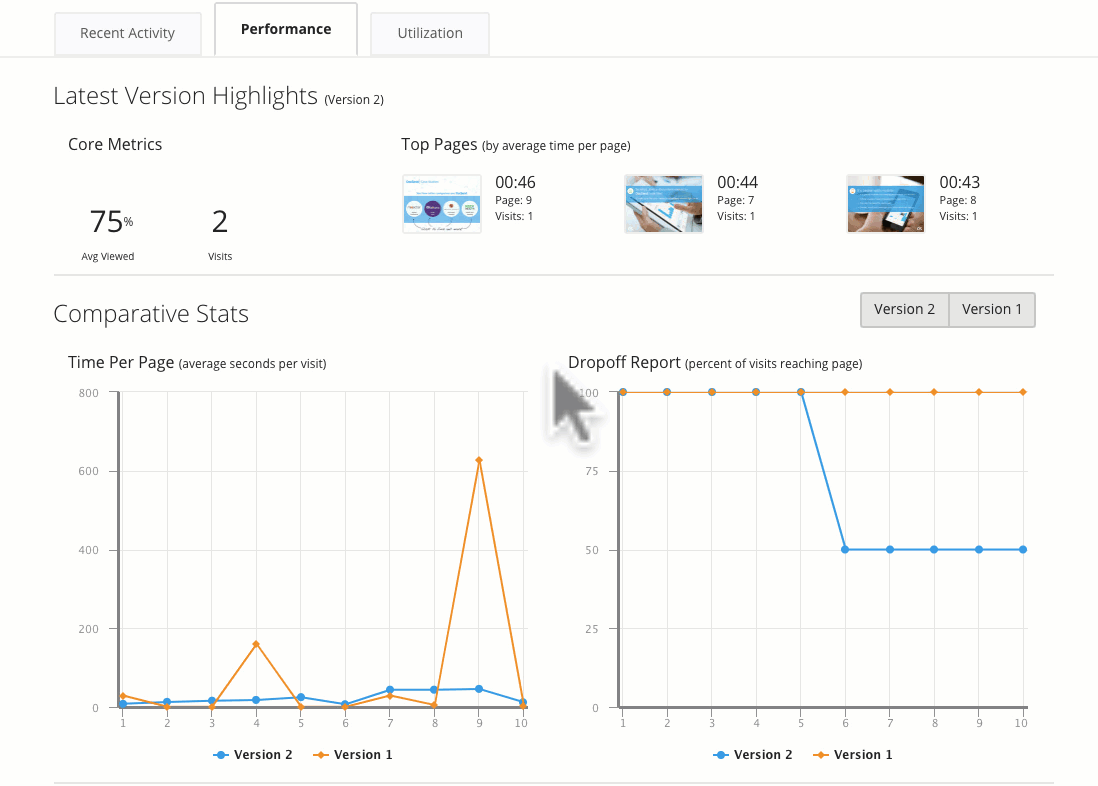Image resolution: width=1098 pixels, height=786 pixels.
Task: Hide Version 1 series via its Dropoff Report legend
Action: [x=851, y=754]
